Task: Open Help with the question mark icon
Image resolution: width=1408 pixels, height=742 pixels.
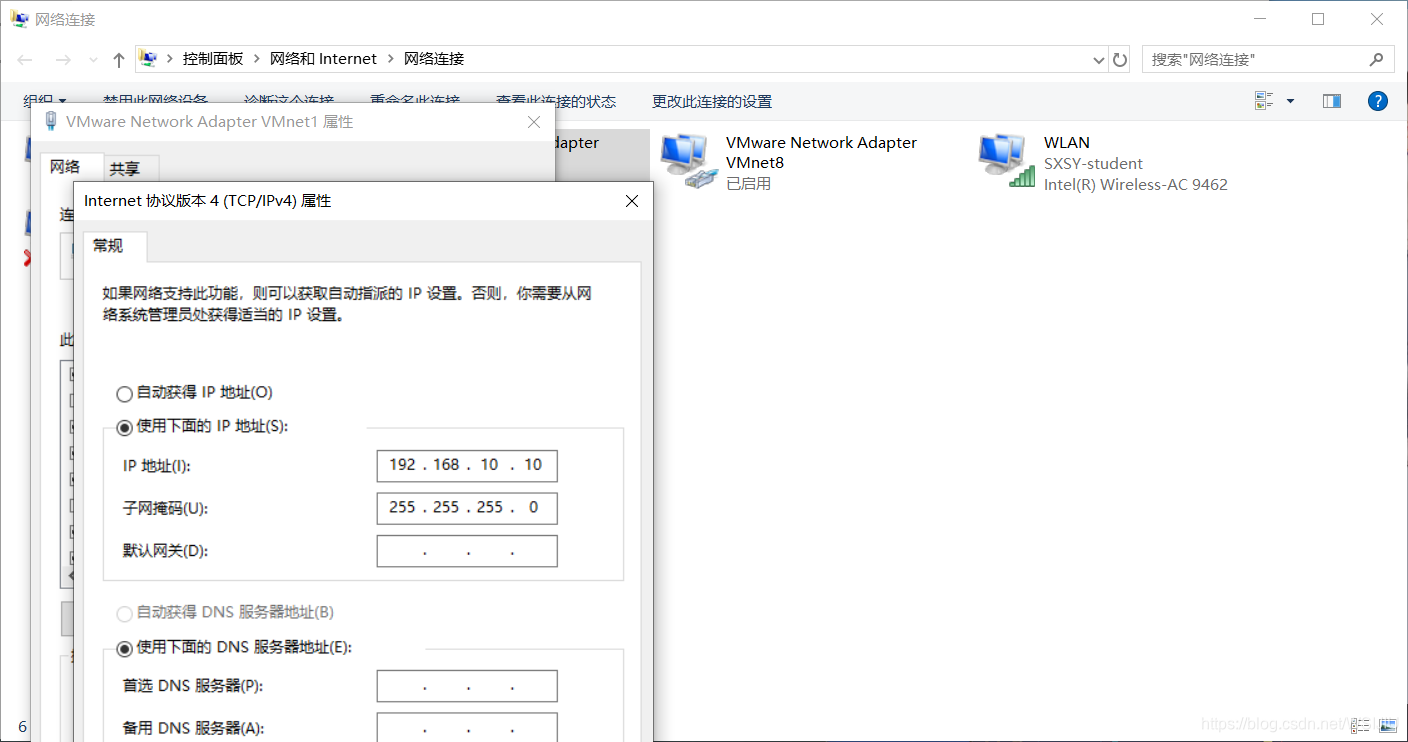Action: click(x=1378, y=101)
